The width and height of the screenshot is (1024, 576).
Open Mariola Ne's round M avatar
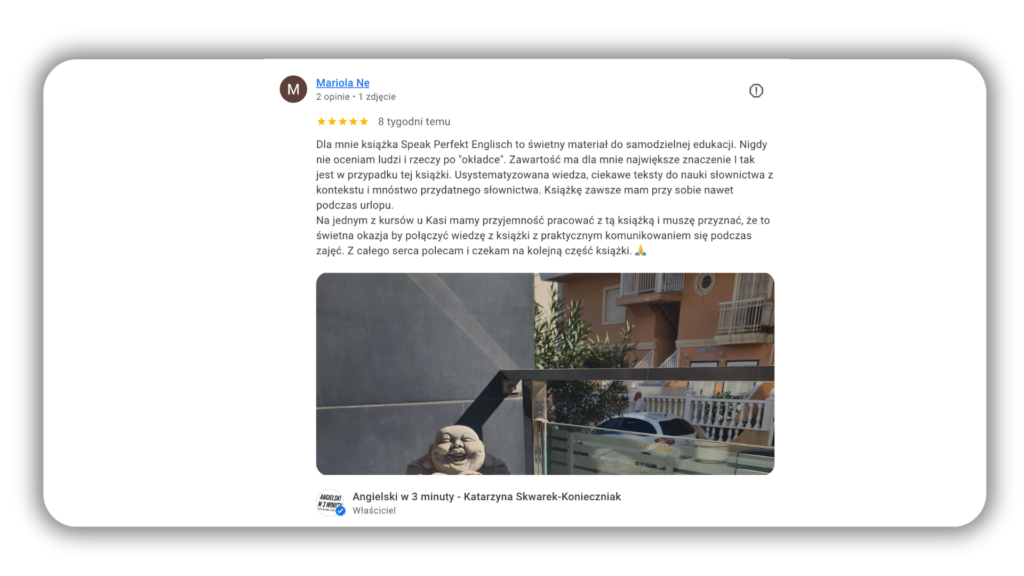pyautogui.click(x=293, y=89)
